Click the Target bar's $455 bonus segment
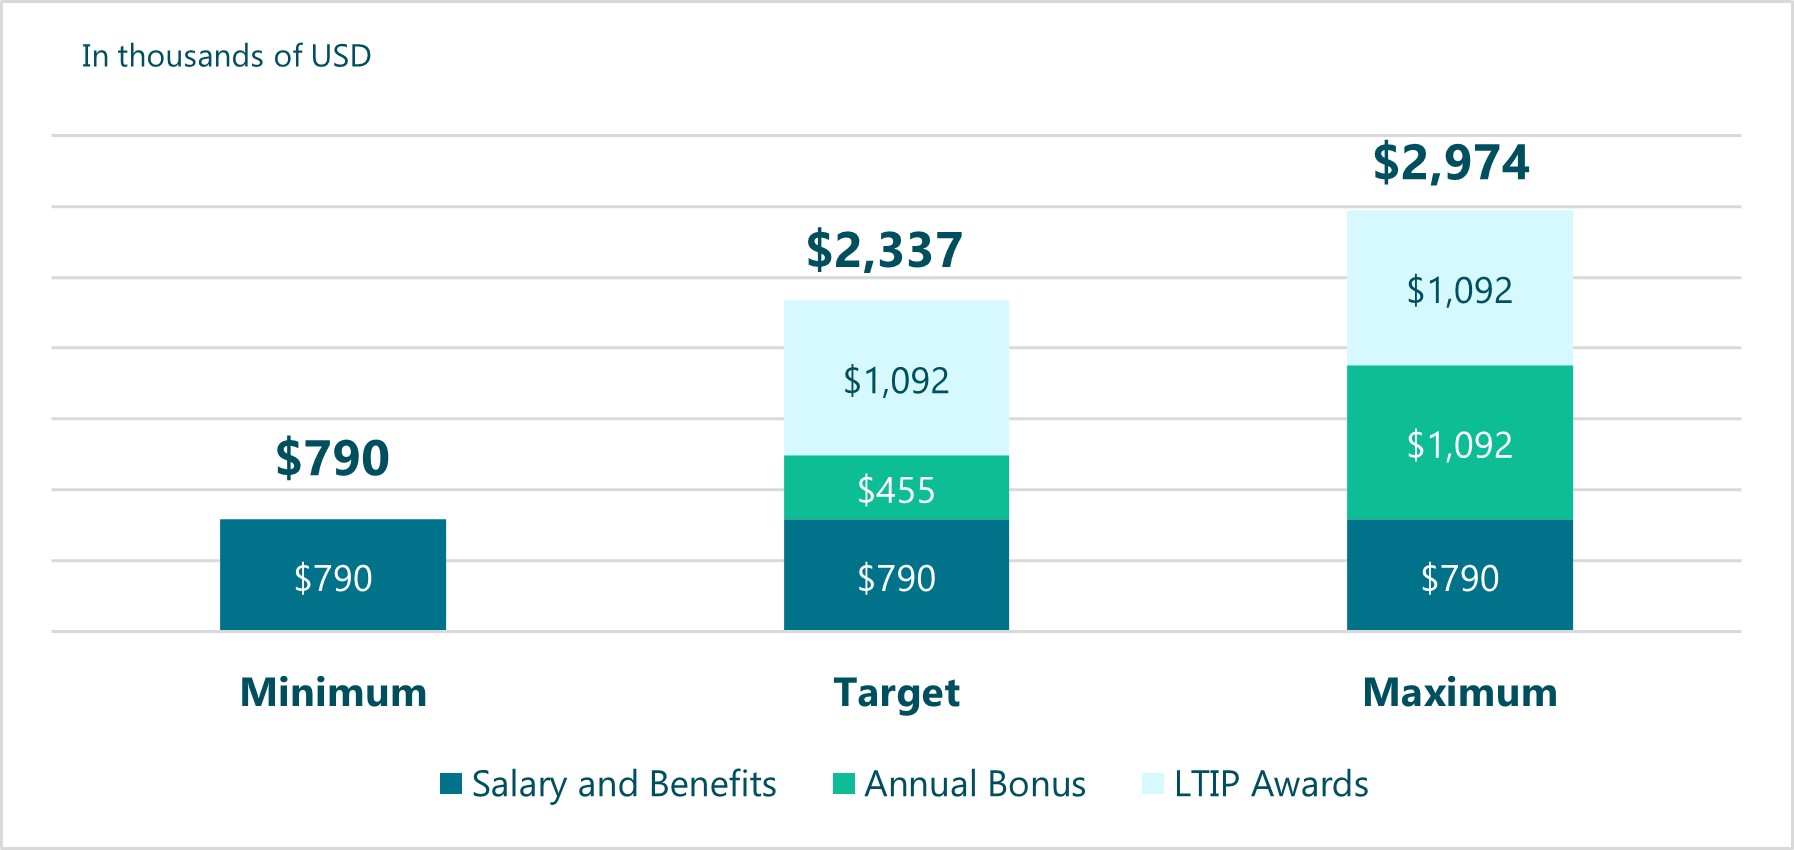 896,488
